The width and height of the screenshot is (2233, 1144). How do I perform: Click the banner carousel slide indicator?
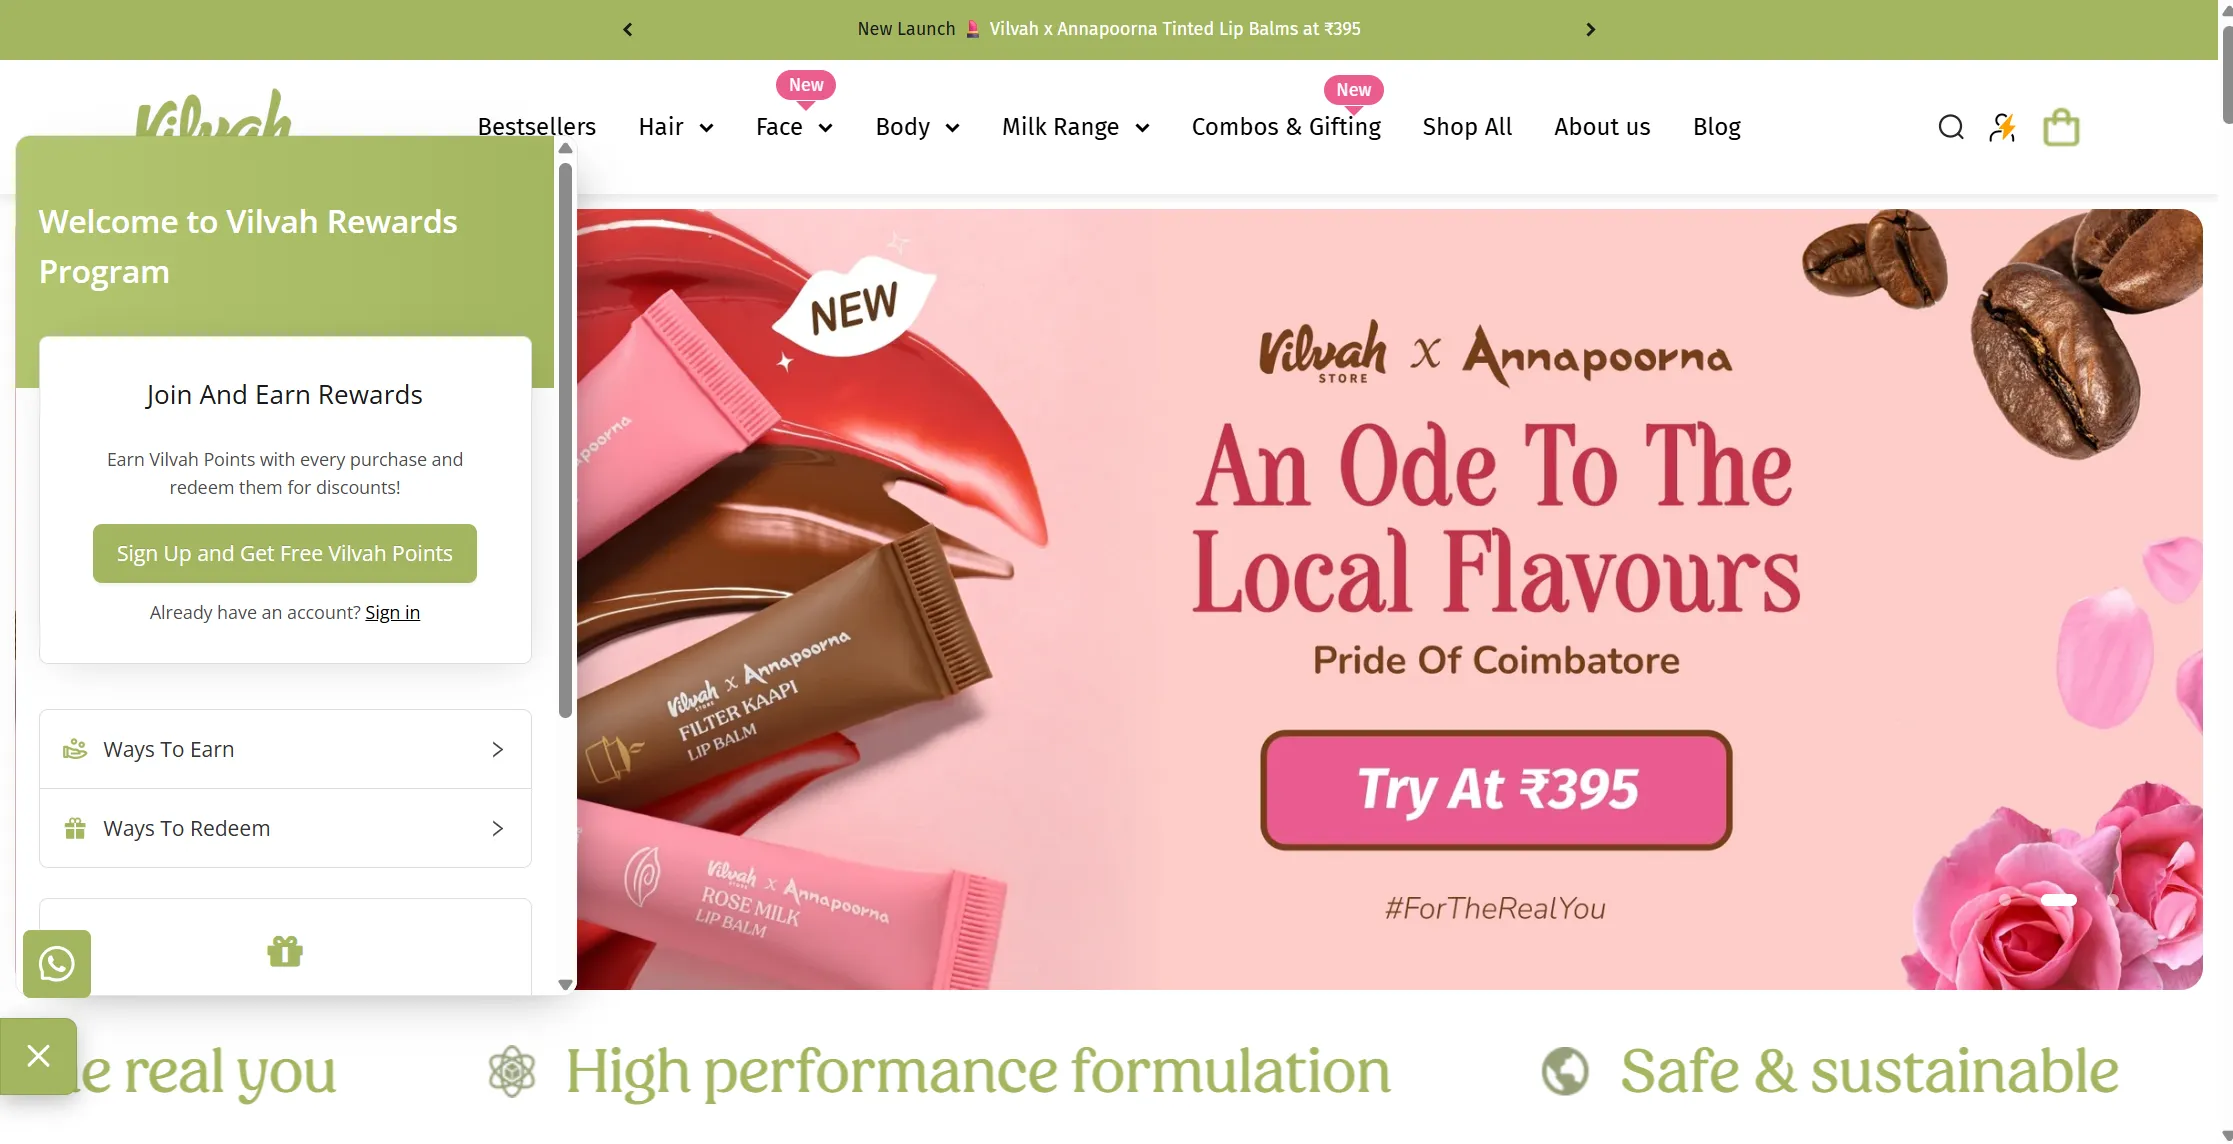2058,900
